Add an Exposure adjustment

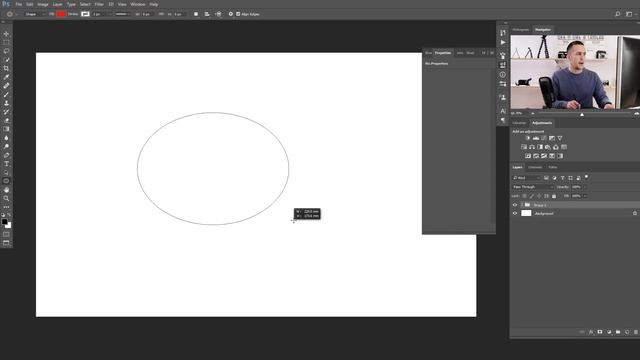point(552,138)
